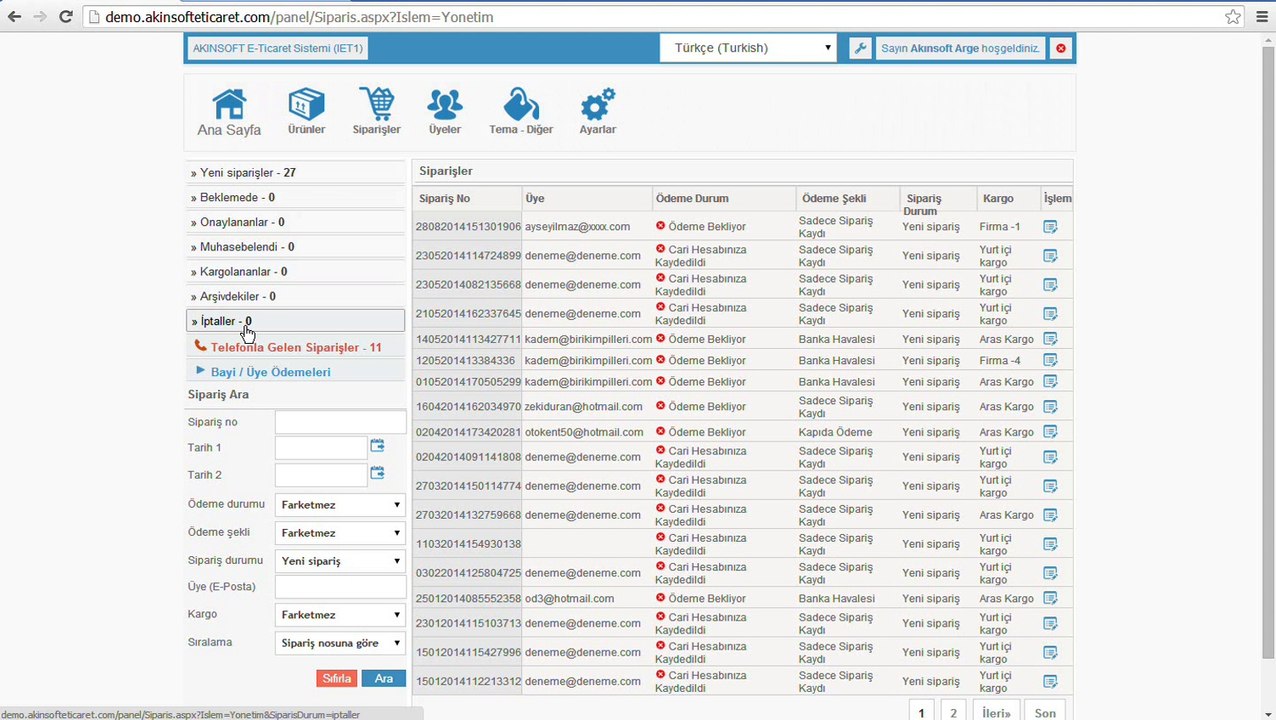Click the red Sıfırla reset button

click(337, 678)
